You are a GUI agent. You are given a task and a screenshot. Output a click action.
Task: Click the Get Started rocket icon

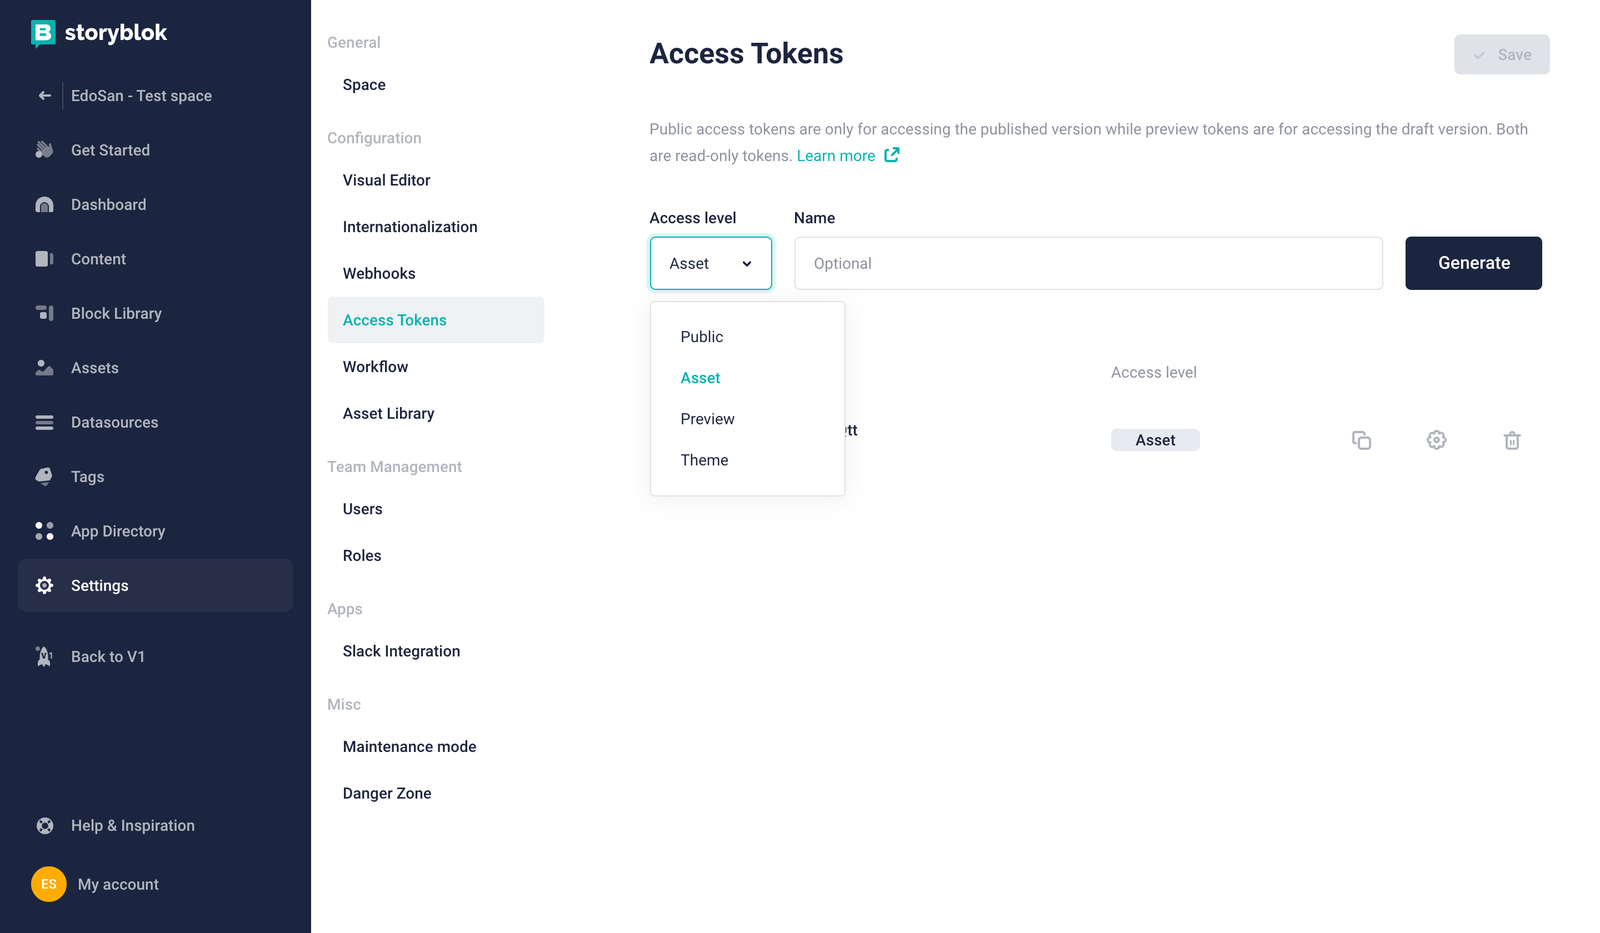click(x=44, y=150)
